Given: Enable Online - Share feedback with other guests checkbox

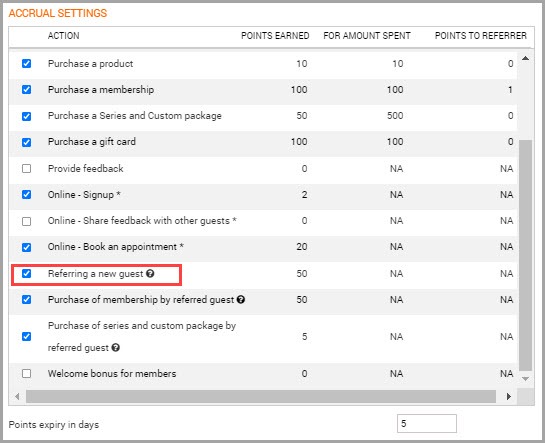Looking at the screenshot, I should (x=26, y=221).
